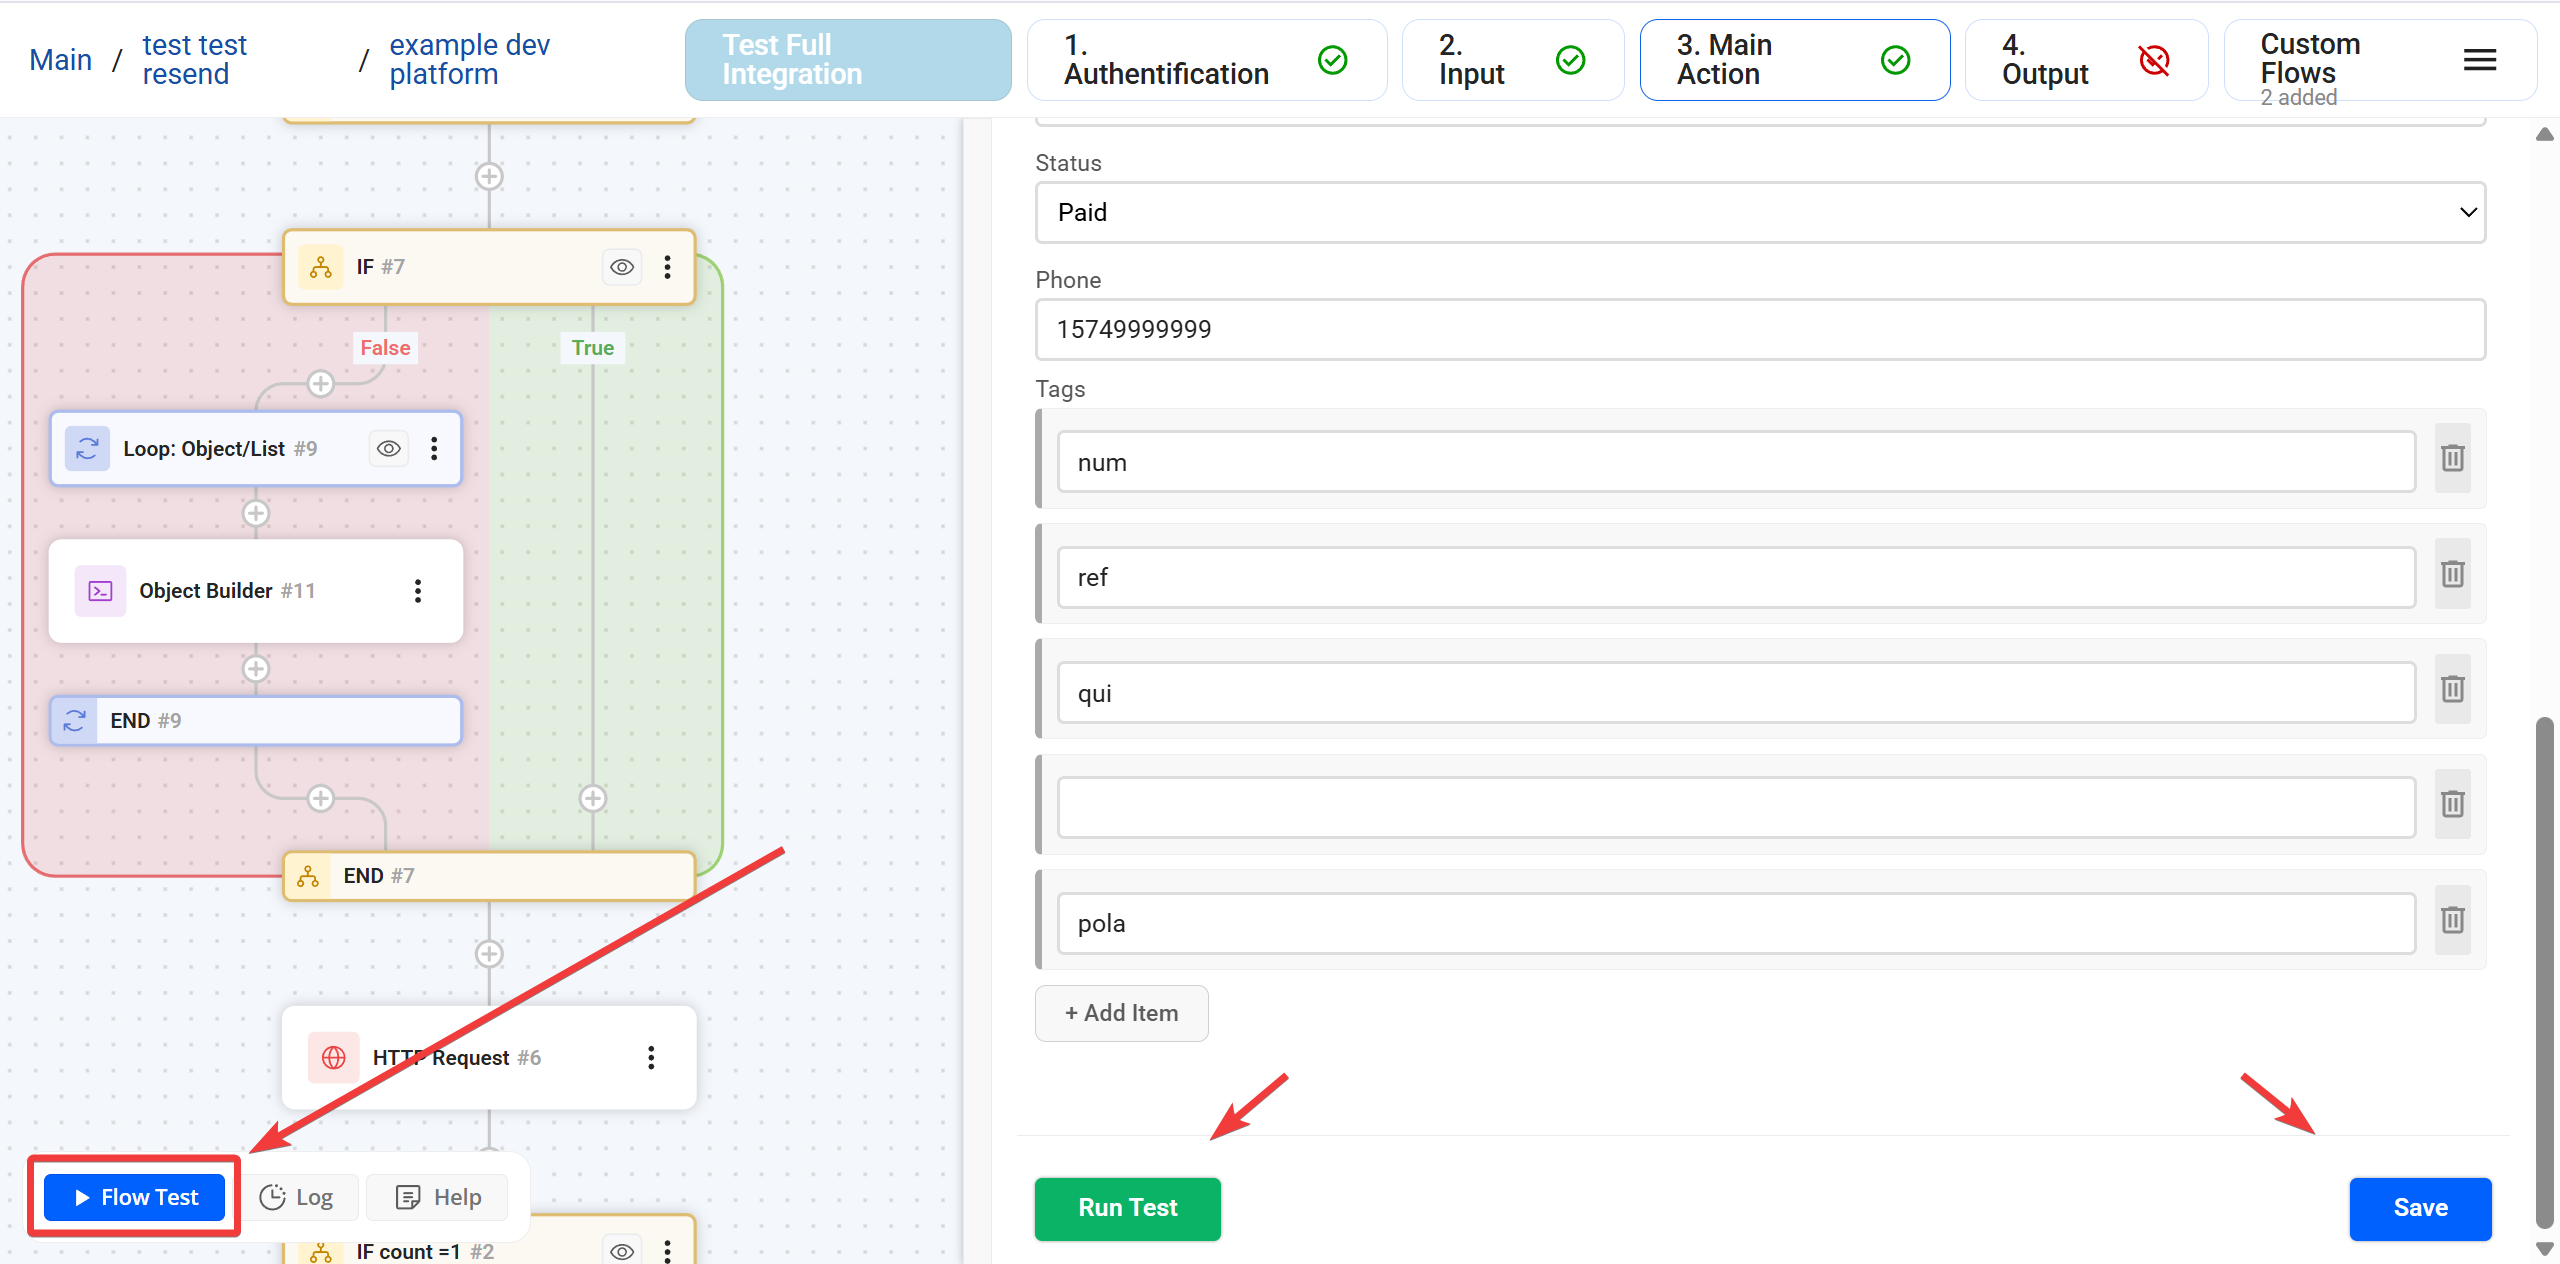Switch to the 4. Output tab
This screenshot has width=2560, height=1264.
(2085, 60)
